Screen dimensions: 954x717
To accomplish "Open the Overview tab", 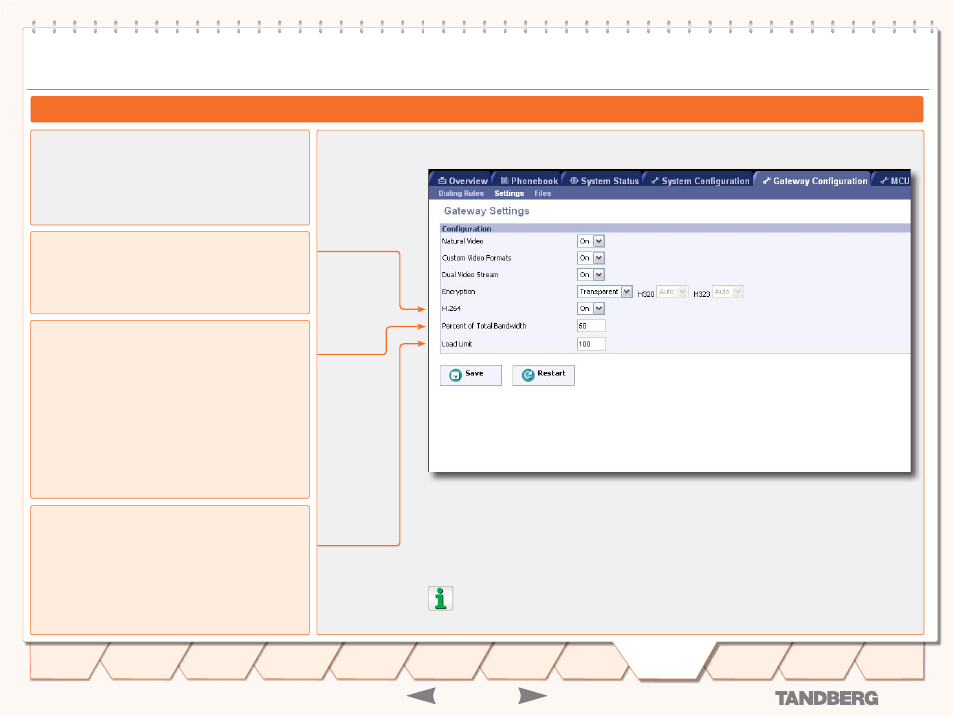I will (462, 181).
